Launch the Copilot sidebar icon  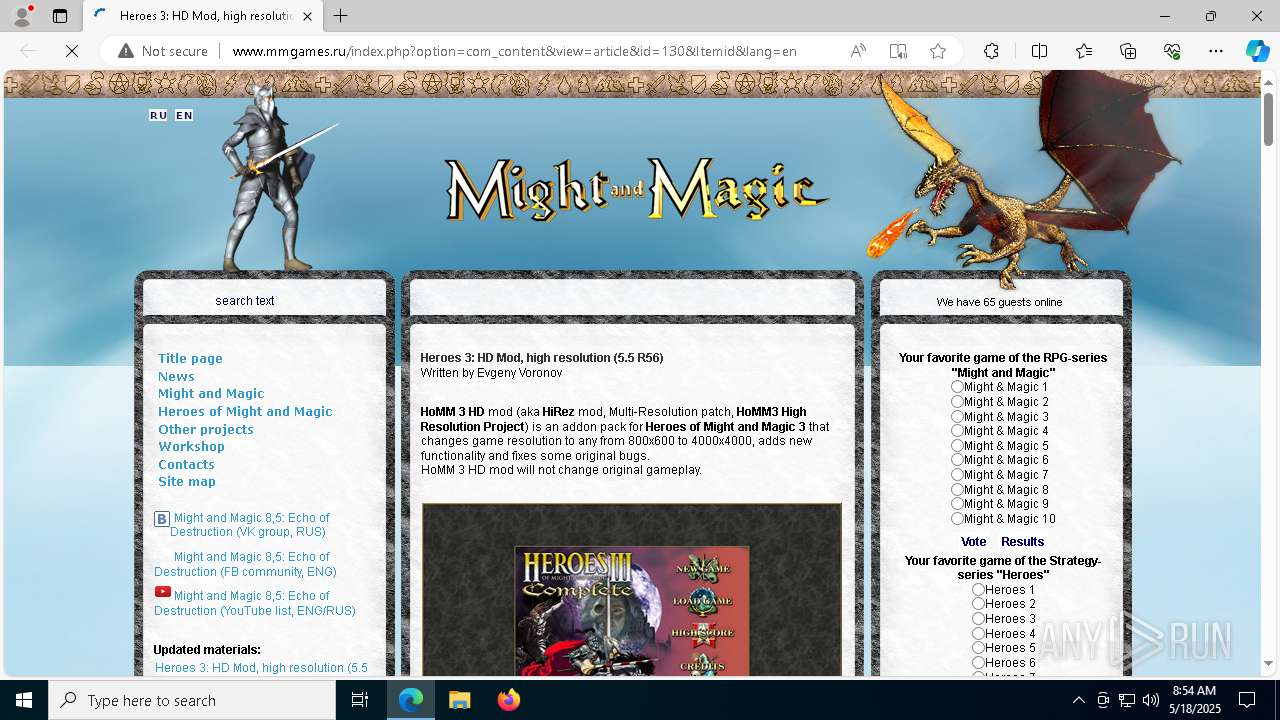click(1257, 51)
